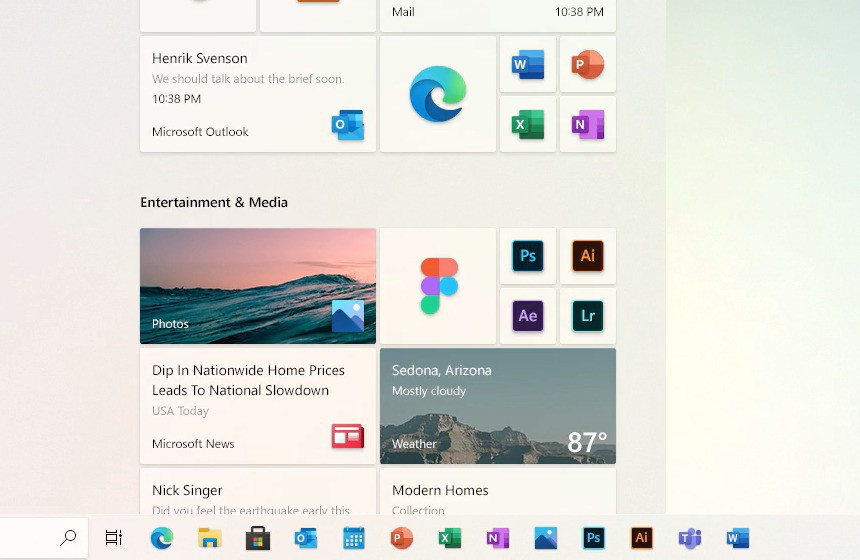Launch Word from the Start menu tile
The image size is (860, 560).
[x=528, y=64]
